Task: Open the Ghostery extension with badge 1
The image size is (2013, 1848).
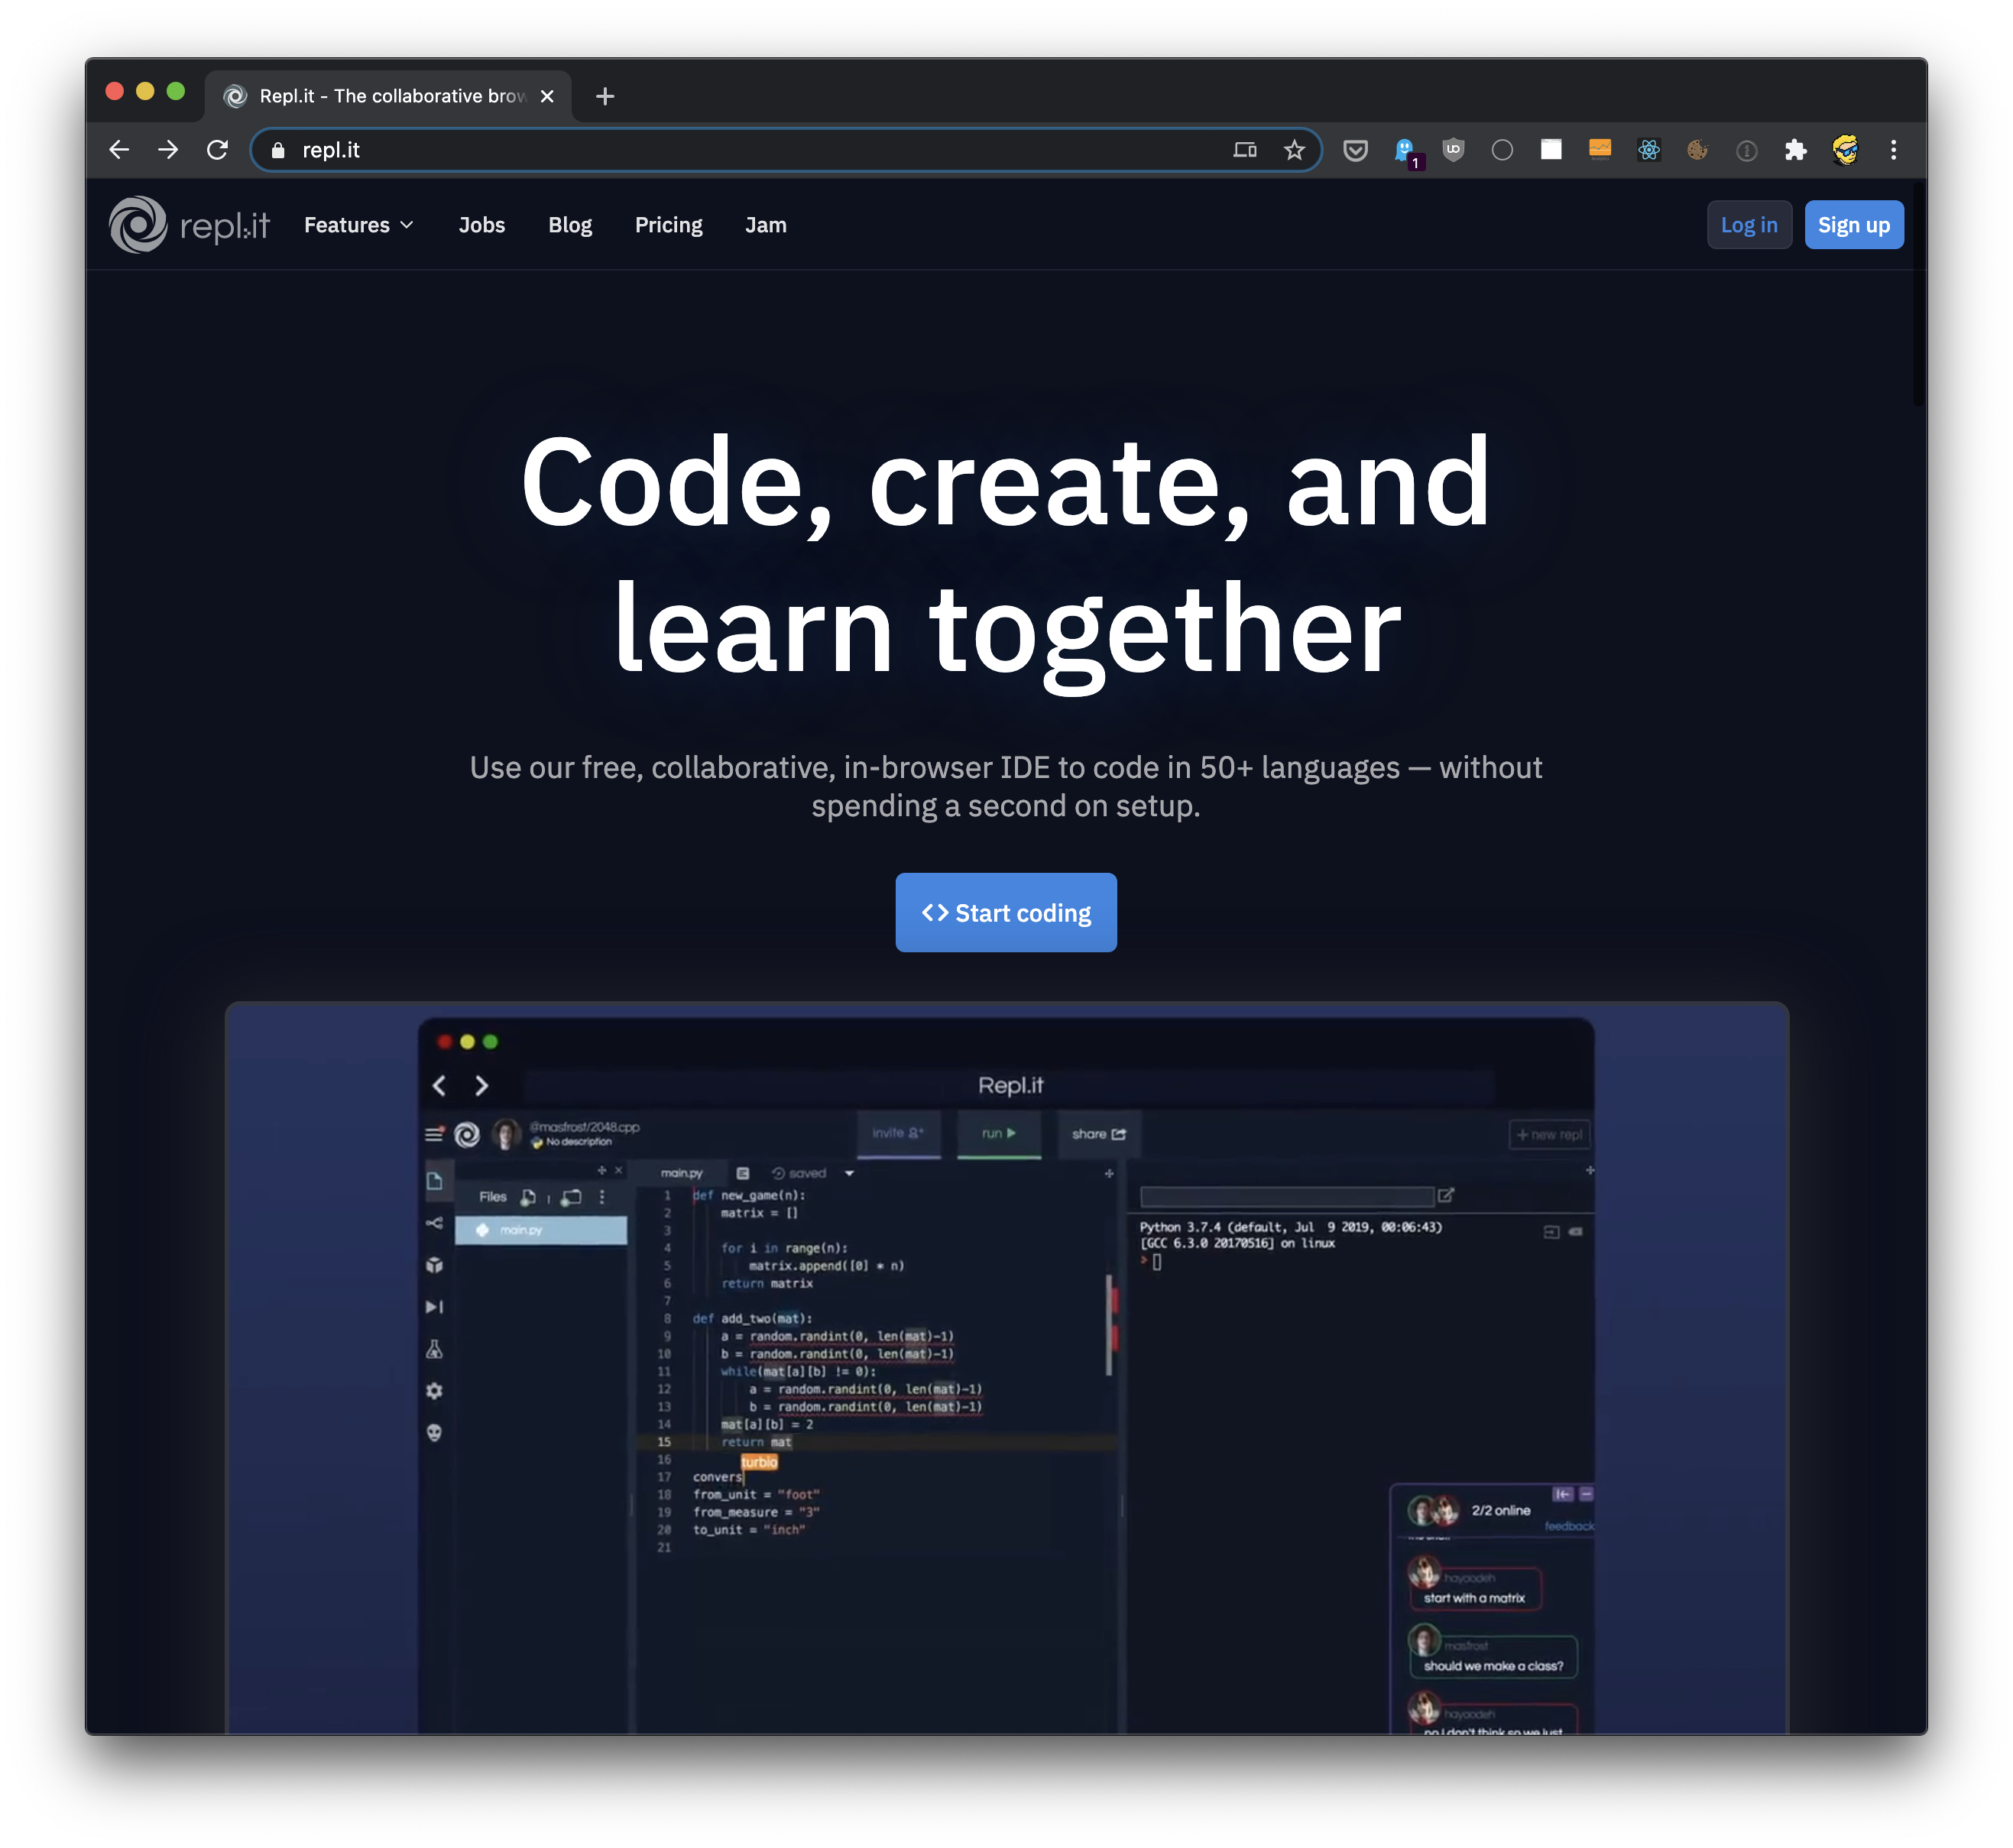Action: pyautogui.click(x=1406, y=152)
